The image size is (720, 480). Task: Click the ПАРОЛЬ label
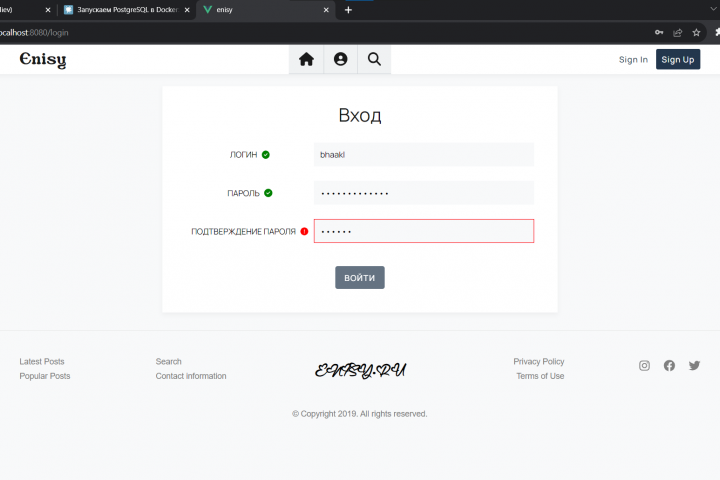(x=243, y=193)
